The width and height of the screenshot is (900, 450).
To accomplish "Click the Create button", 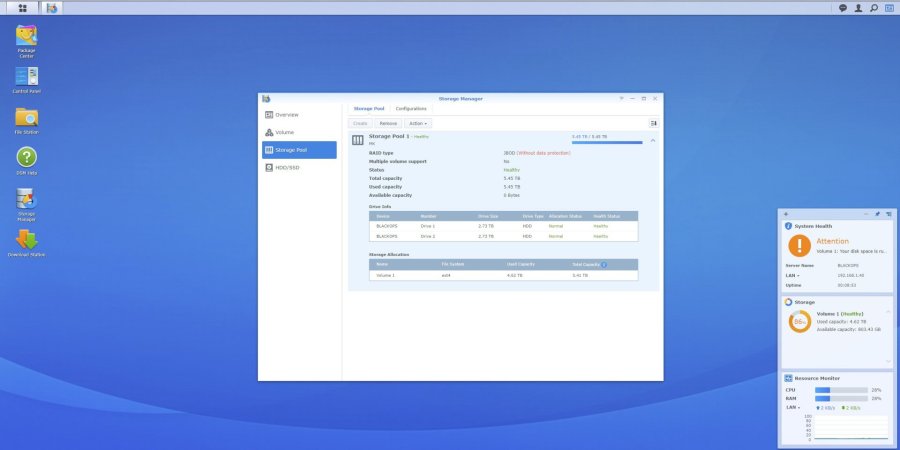I will [360, 123].
